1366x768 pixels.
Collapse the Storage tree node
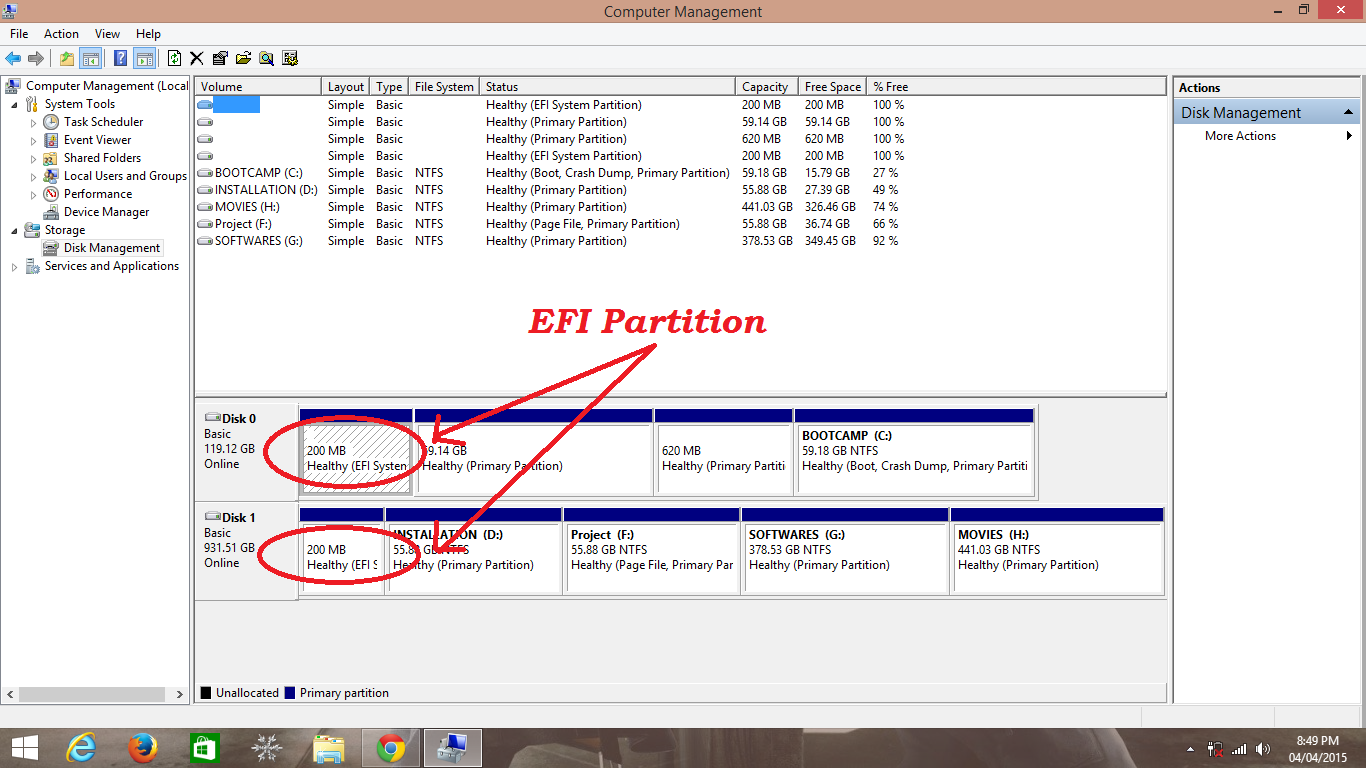point(14,231)
